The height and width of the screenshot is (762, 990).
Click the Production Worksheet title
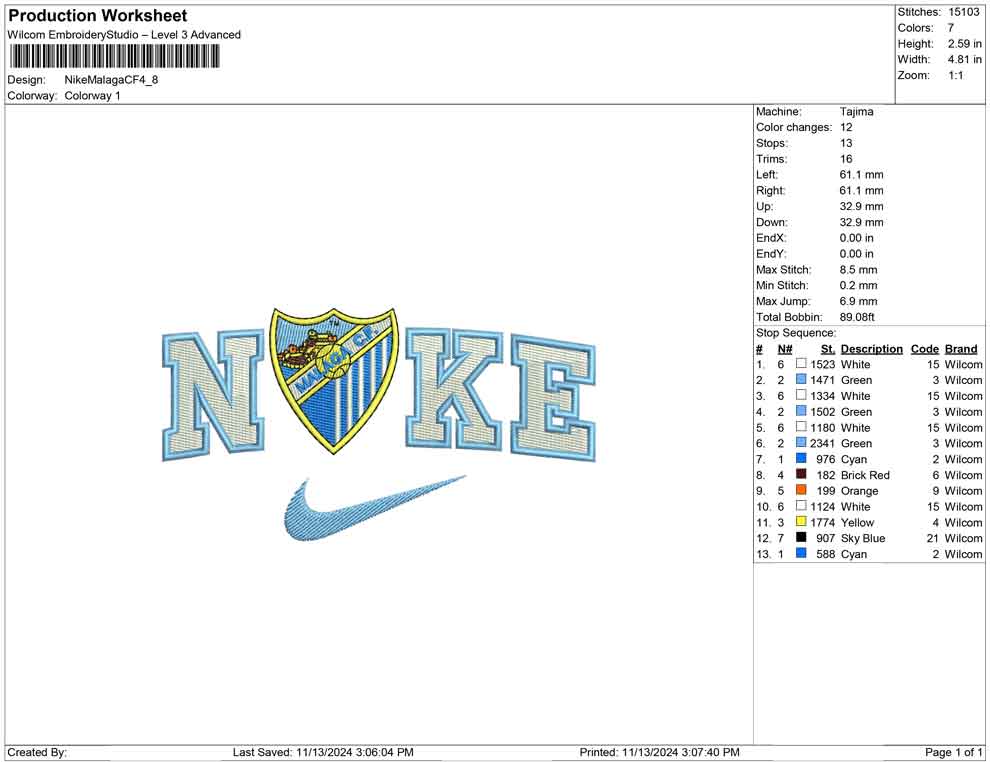coord(97,16)
